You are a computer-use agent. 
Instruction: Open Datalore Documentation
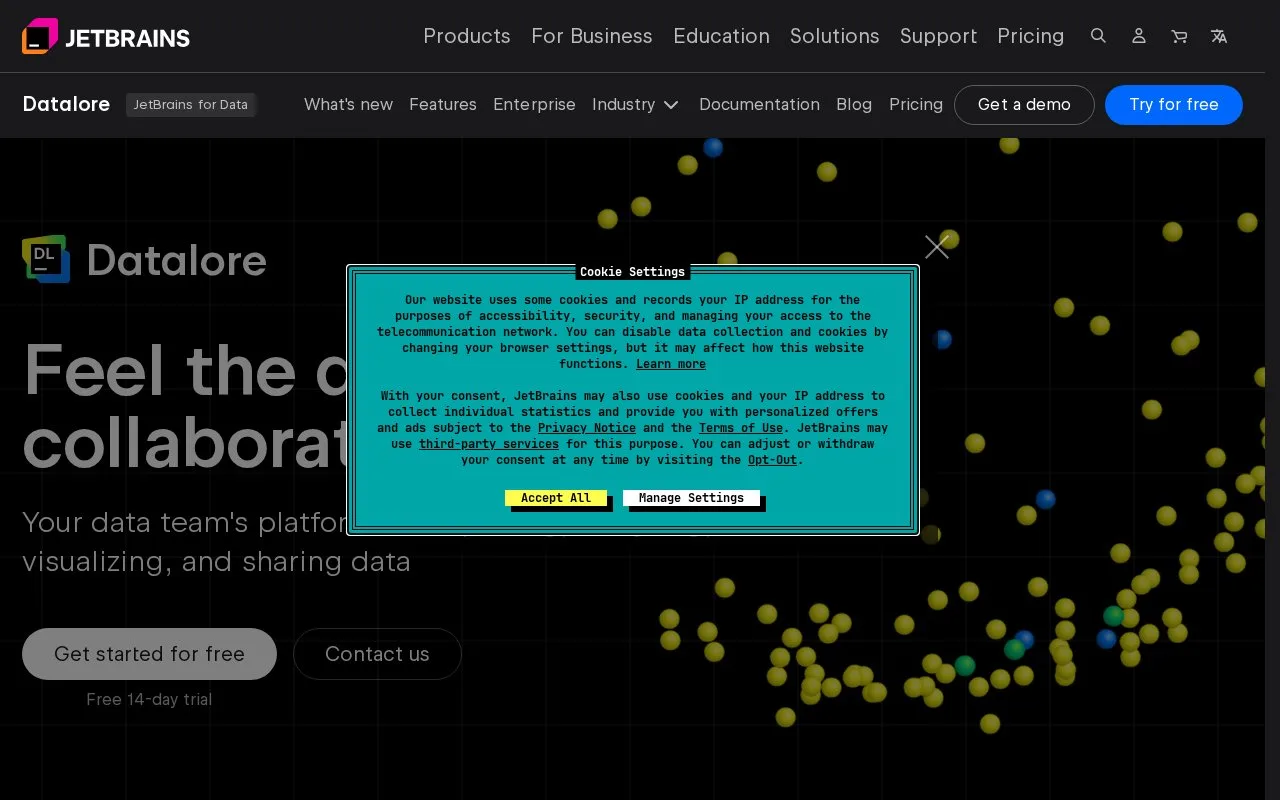759,104
